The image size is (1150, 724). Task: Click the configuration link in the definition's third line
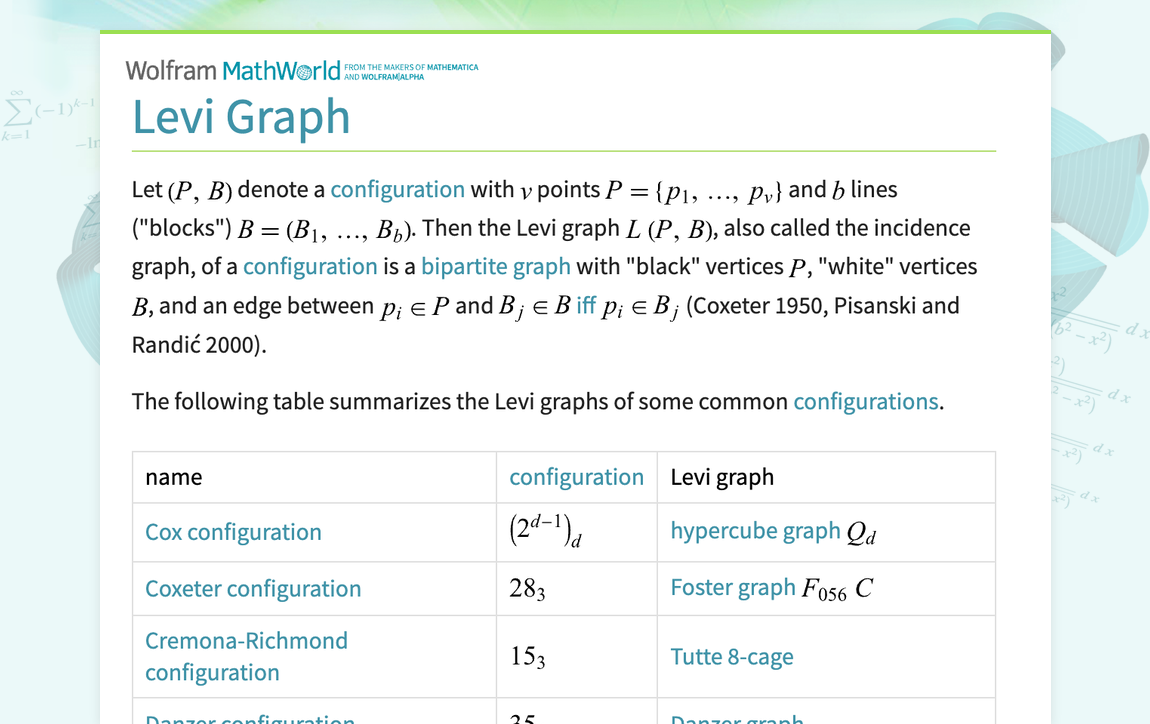pos(310,266)
